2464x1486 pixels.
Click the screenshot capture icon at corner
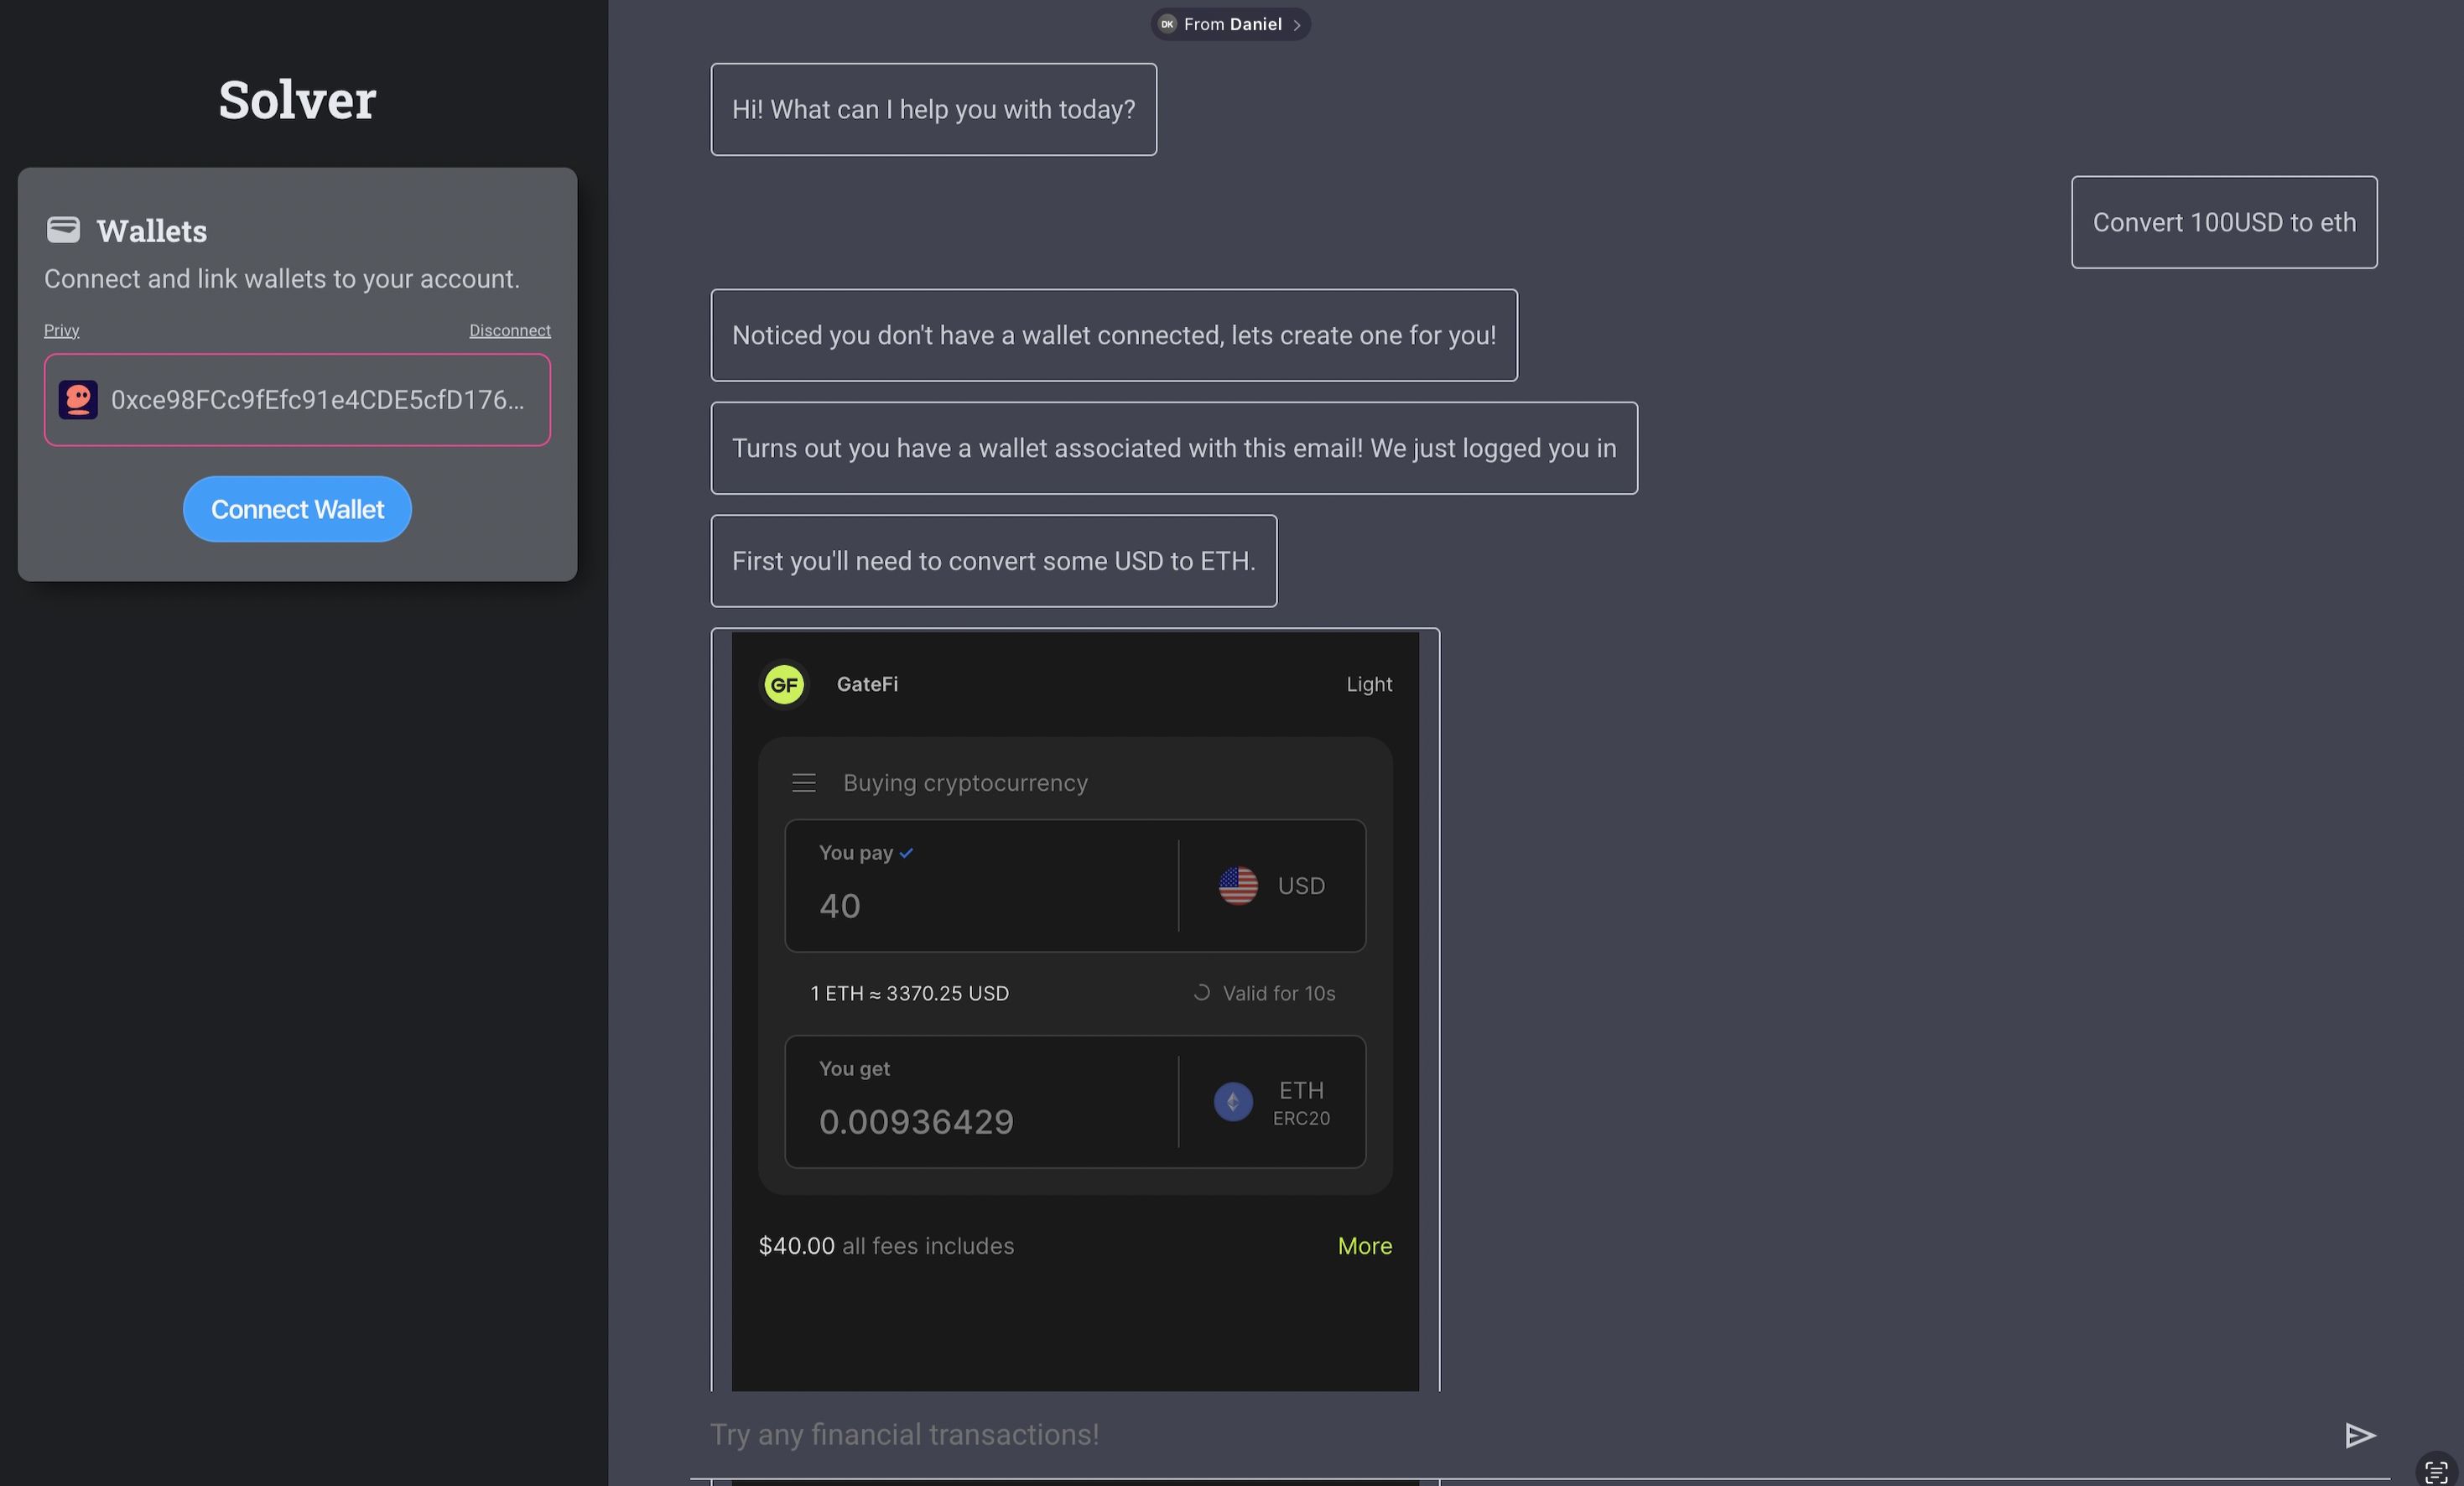coord(2436,1471)
